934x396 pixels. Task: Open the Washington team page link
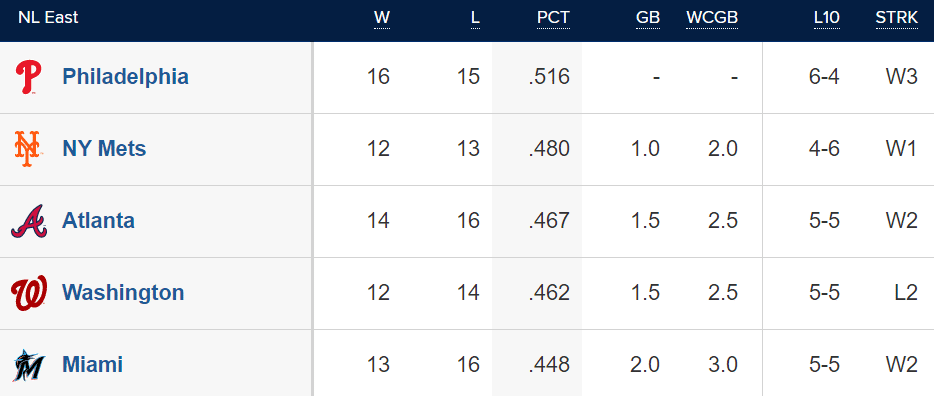pyautogui.click(x=123, y=293)
